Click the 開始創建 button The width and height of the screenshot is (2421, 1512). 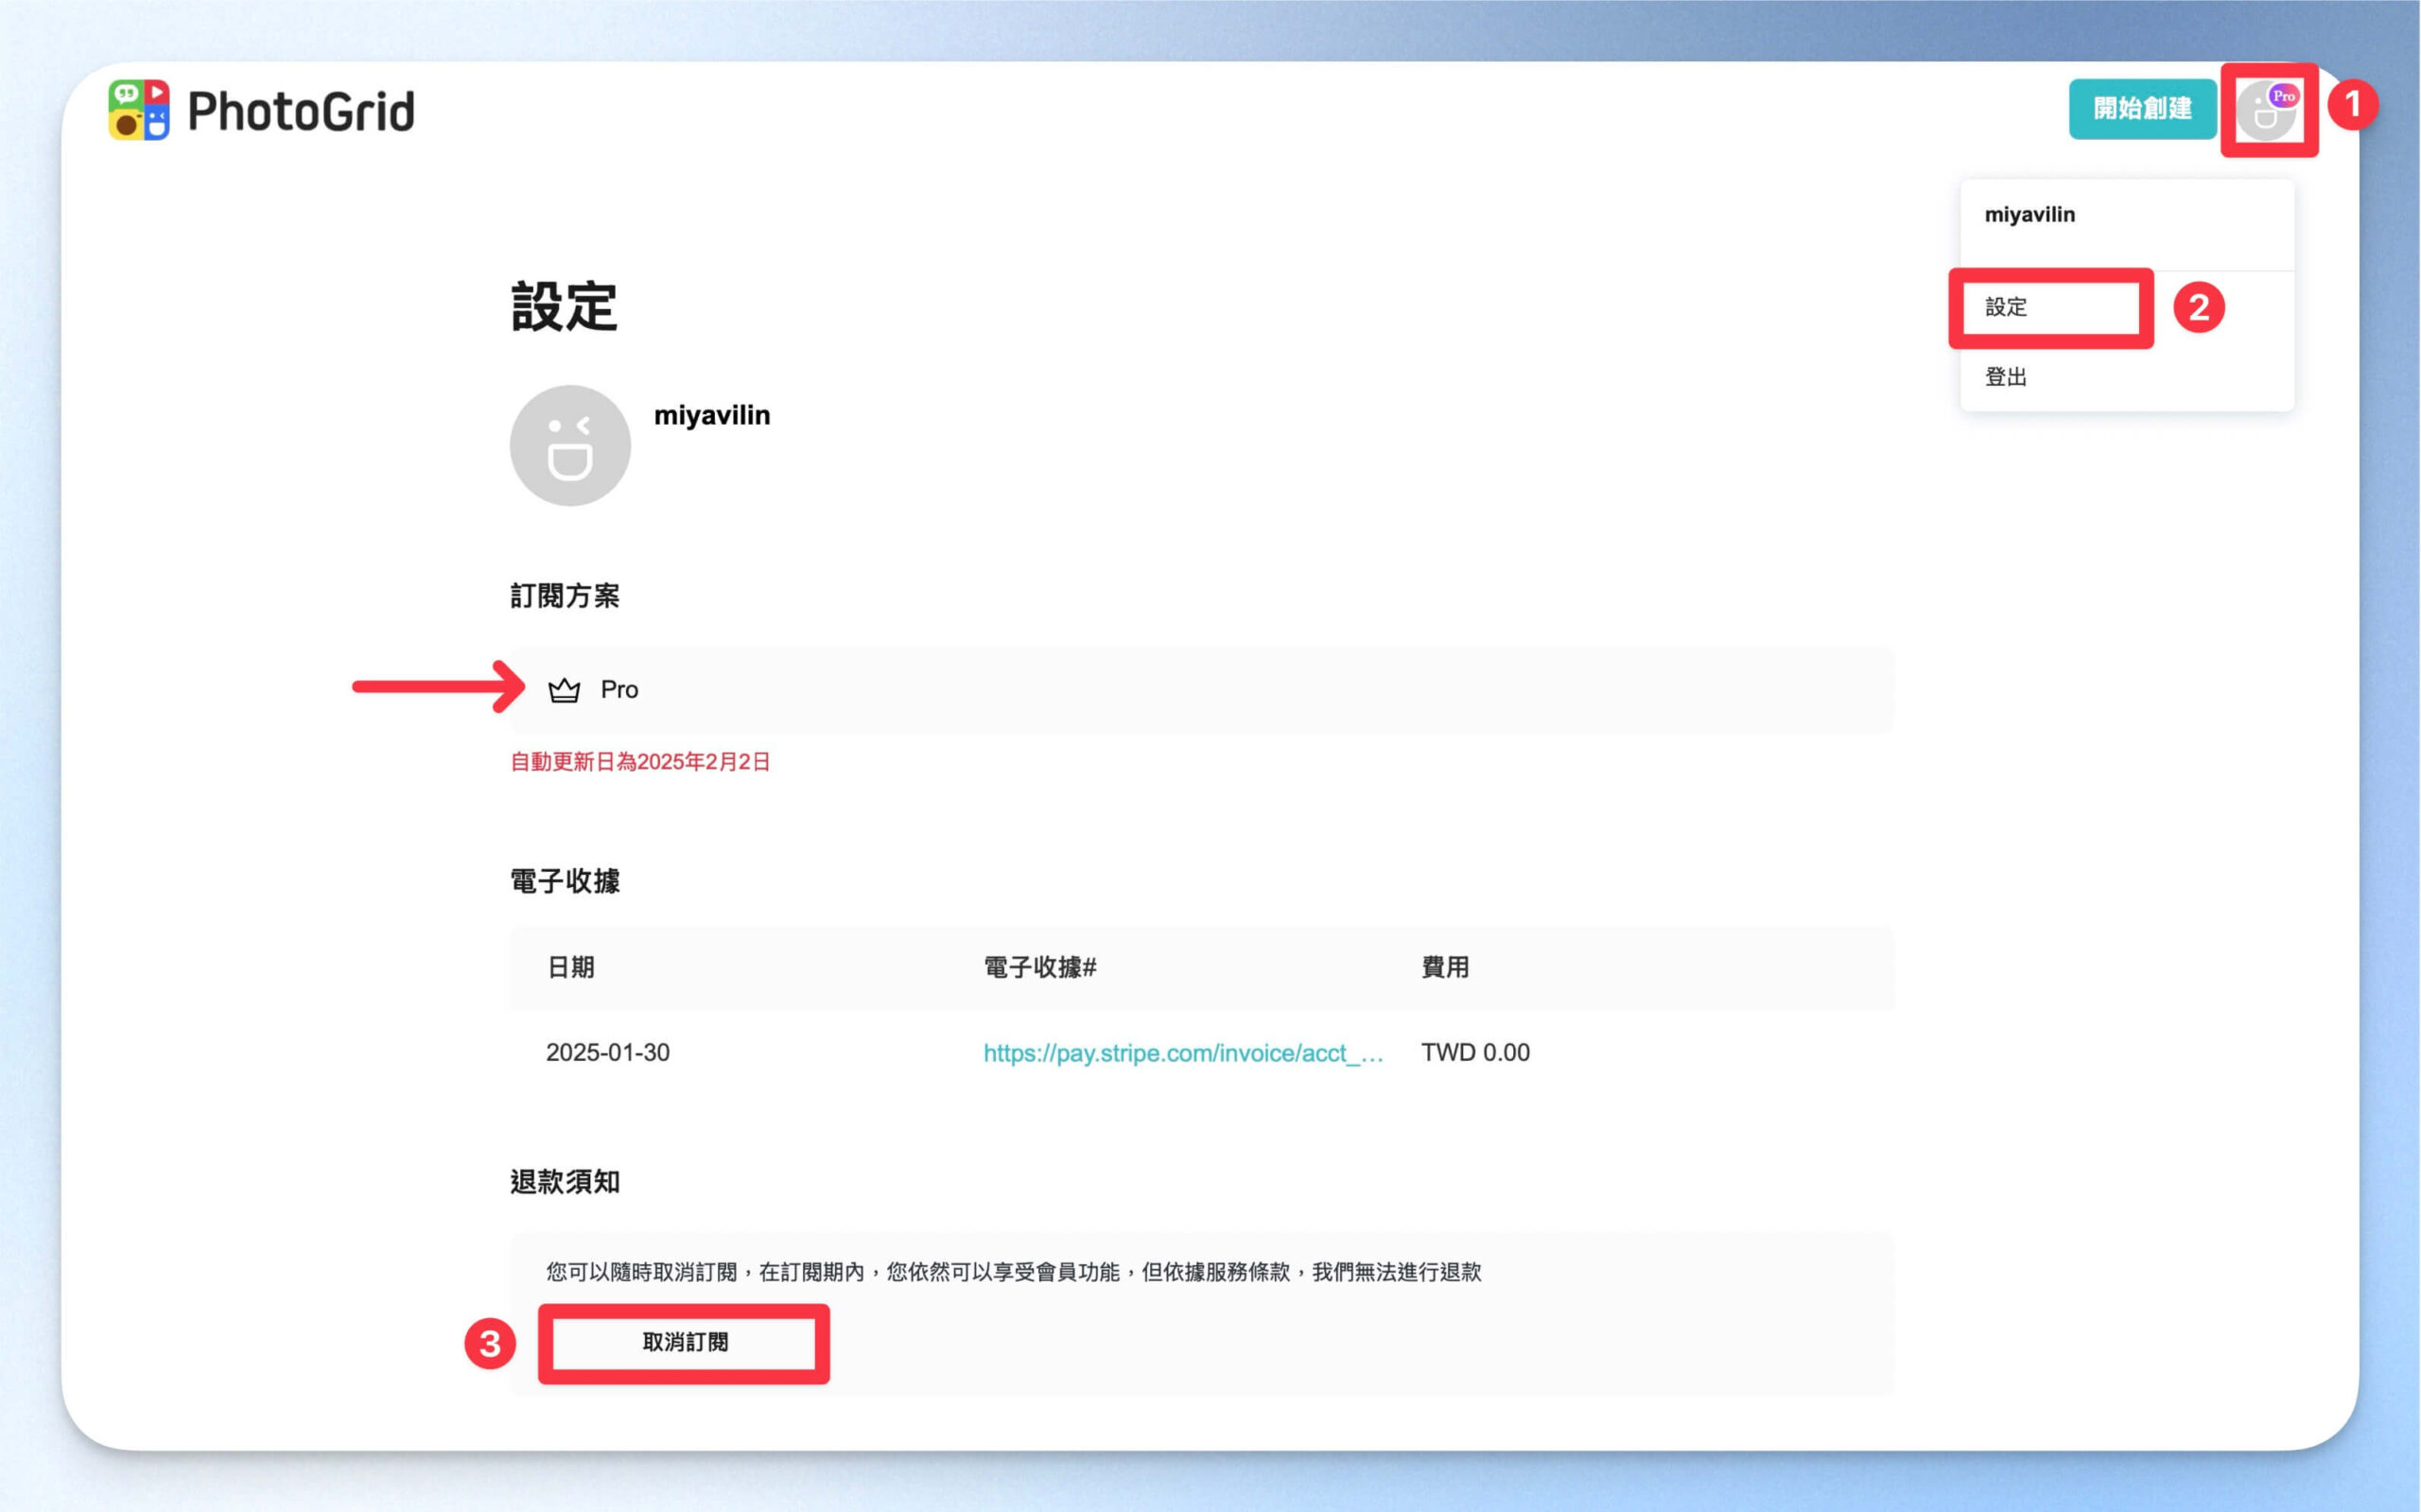click(x=2142, y=108)
